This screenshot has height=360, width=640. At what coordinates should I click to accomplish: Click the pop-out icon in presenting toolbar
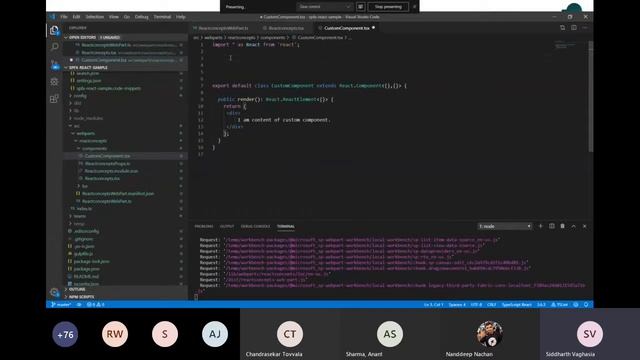tap(360, 7)
